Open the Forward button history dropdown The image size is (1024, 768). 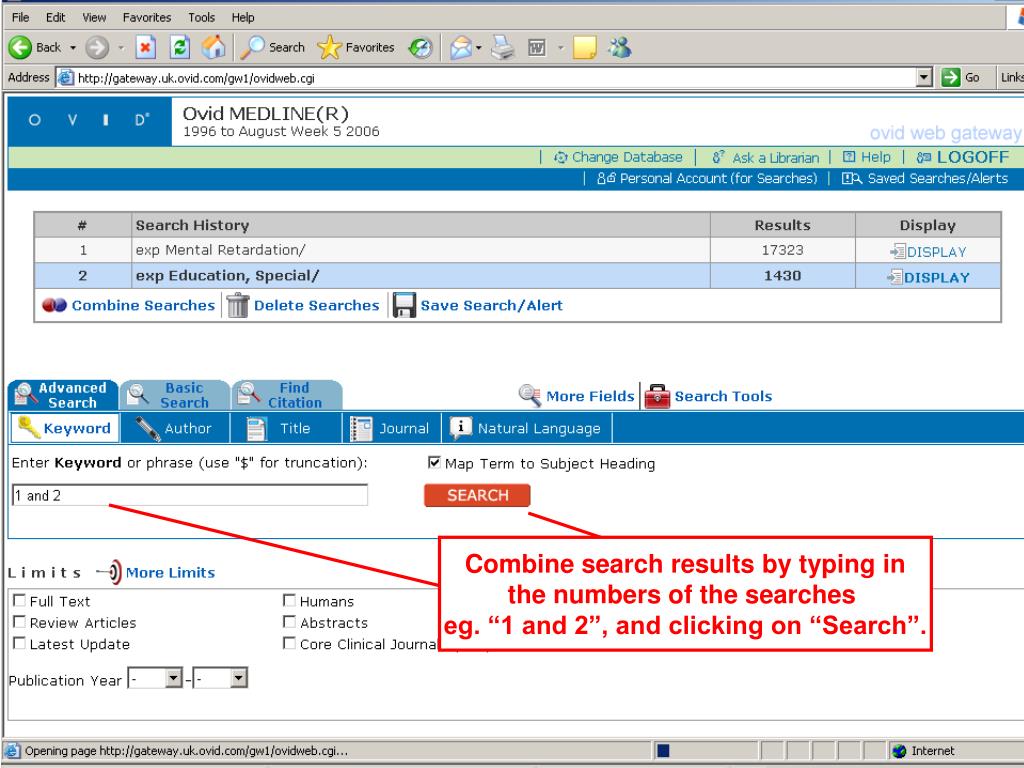click(x=121, y=48)
